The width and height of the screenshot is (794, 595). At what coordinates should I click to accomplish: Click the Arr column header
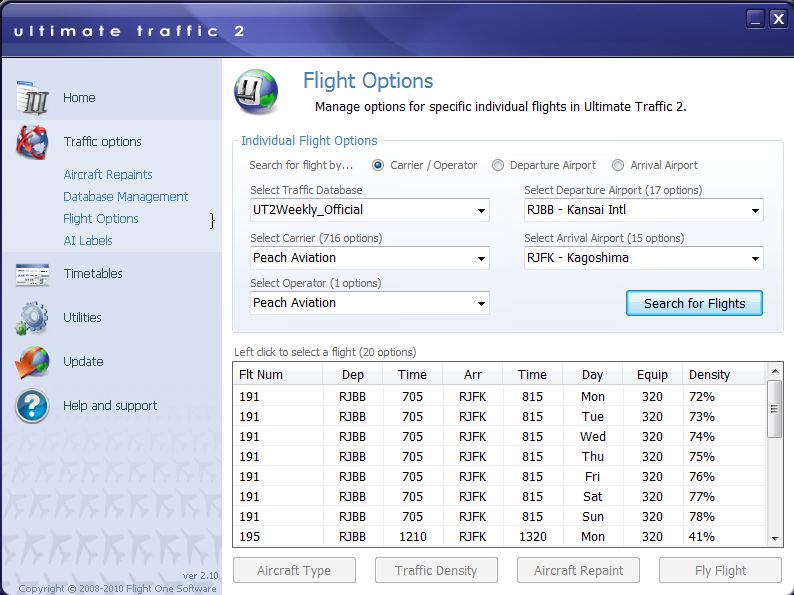click(472, 375)
